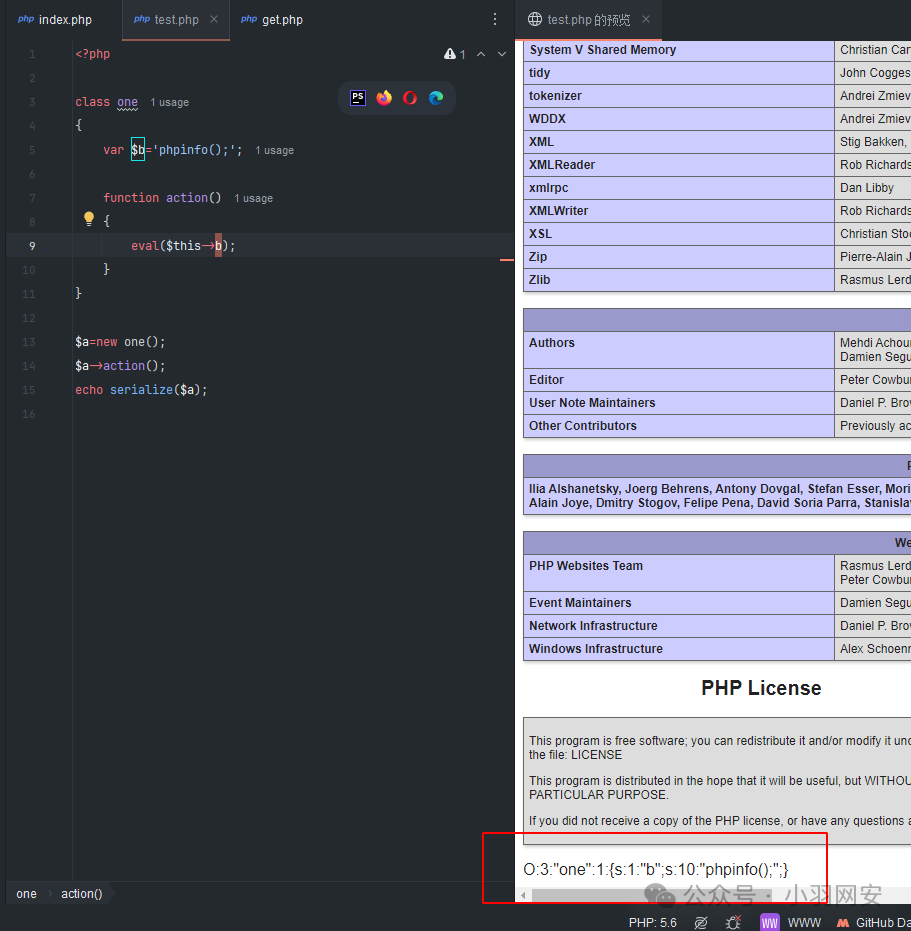Open the page in Firefox

(384, 98)
